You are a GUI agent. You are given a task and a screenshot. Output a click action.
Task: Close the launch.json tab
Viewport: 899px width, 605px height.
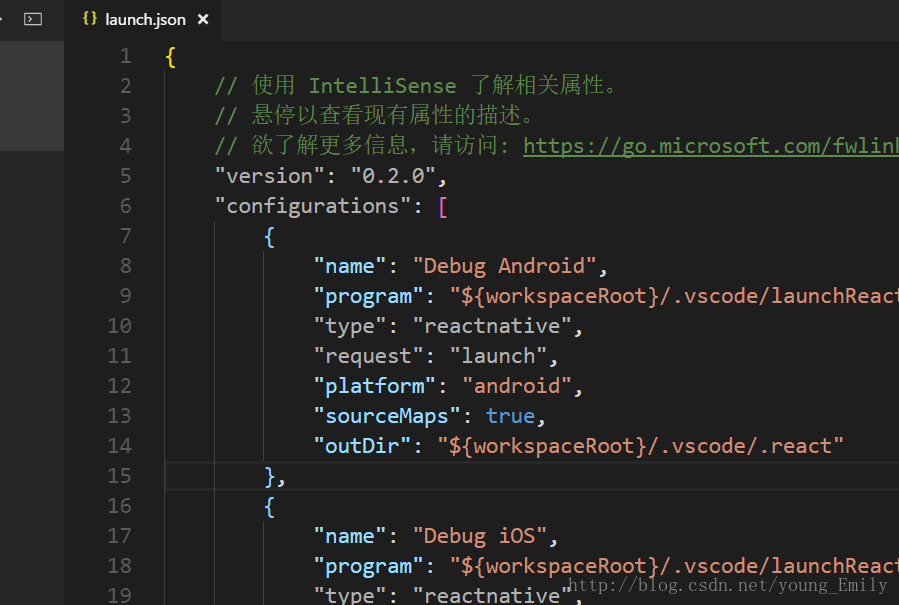point(203,20)
